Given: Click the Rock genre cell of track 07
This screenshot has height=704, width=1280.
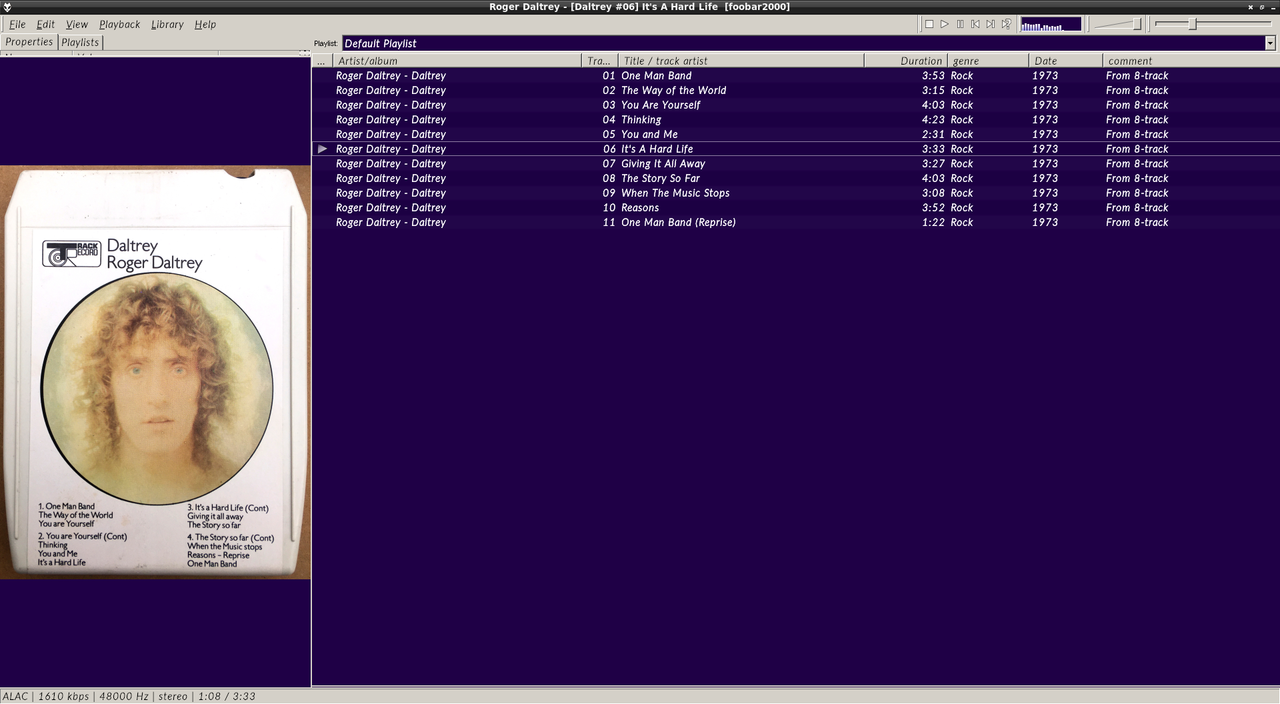Looking at the screenshot, I should 962,164.
